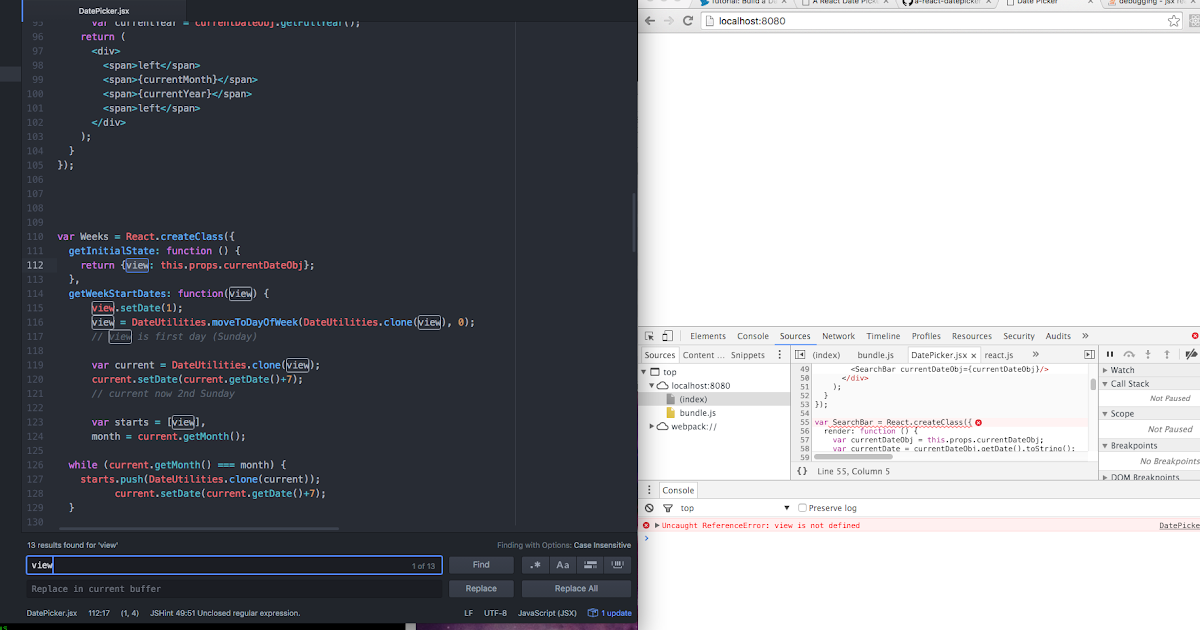Bookmark this page with the star icon
The height and width of the screenshot is (630, 1200).
tap(1174, 21)
